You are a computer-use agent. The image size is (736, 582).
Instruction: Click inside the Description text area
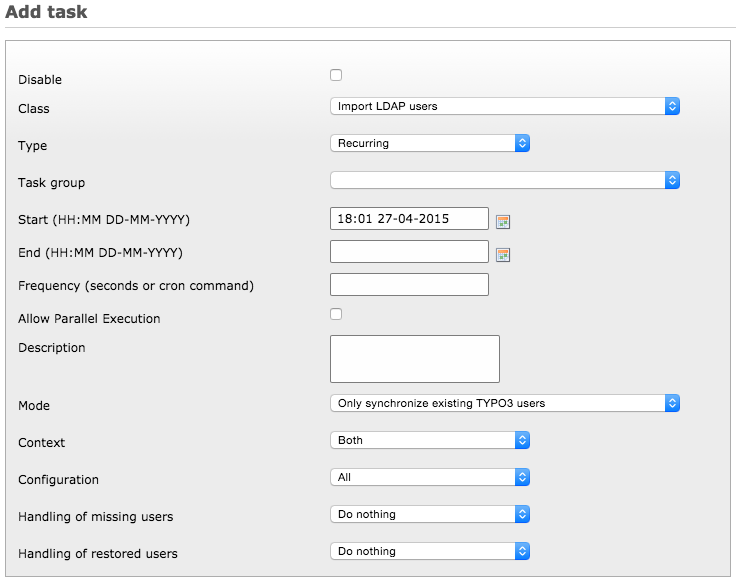coord(414,358)
